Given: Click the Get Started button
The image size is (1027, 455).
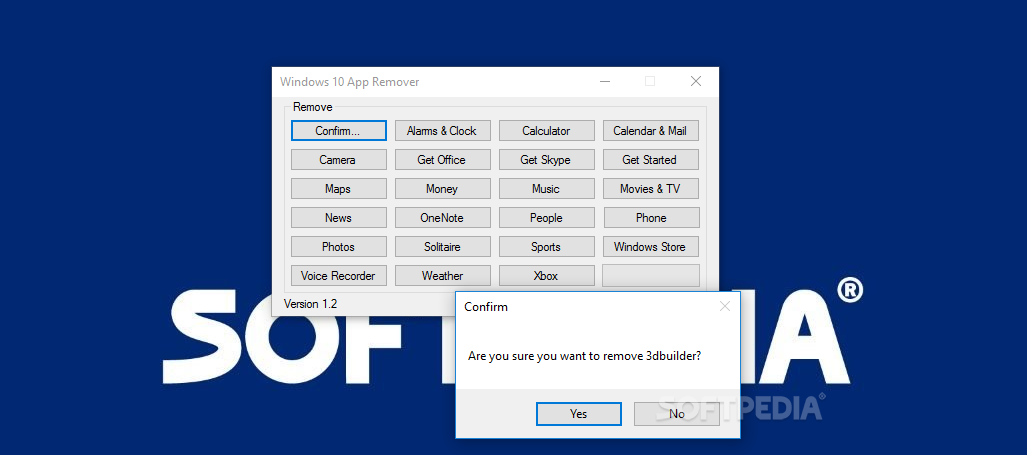Looking at the screenshot, I should click(x=650, y=159).
